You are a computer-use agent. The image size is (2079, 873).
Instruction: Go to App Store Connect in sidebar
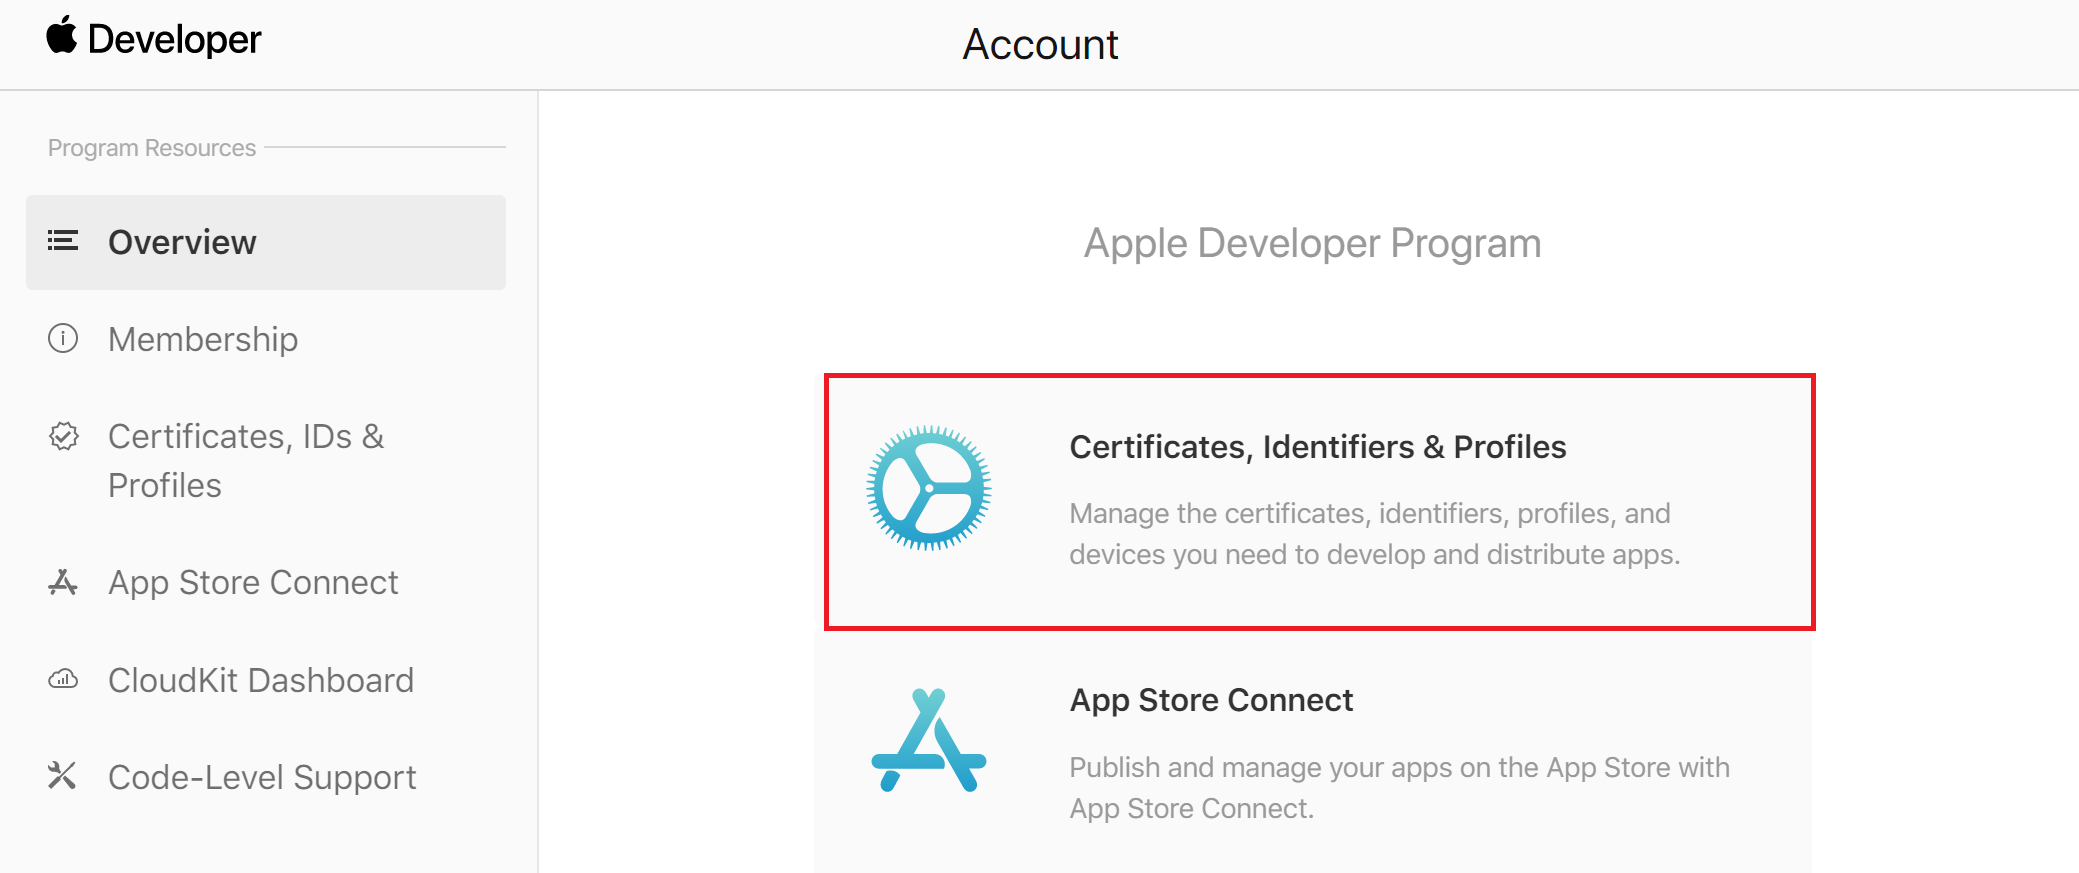(253, 582)
